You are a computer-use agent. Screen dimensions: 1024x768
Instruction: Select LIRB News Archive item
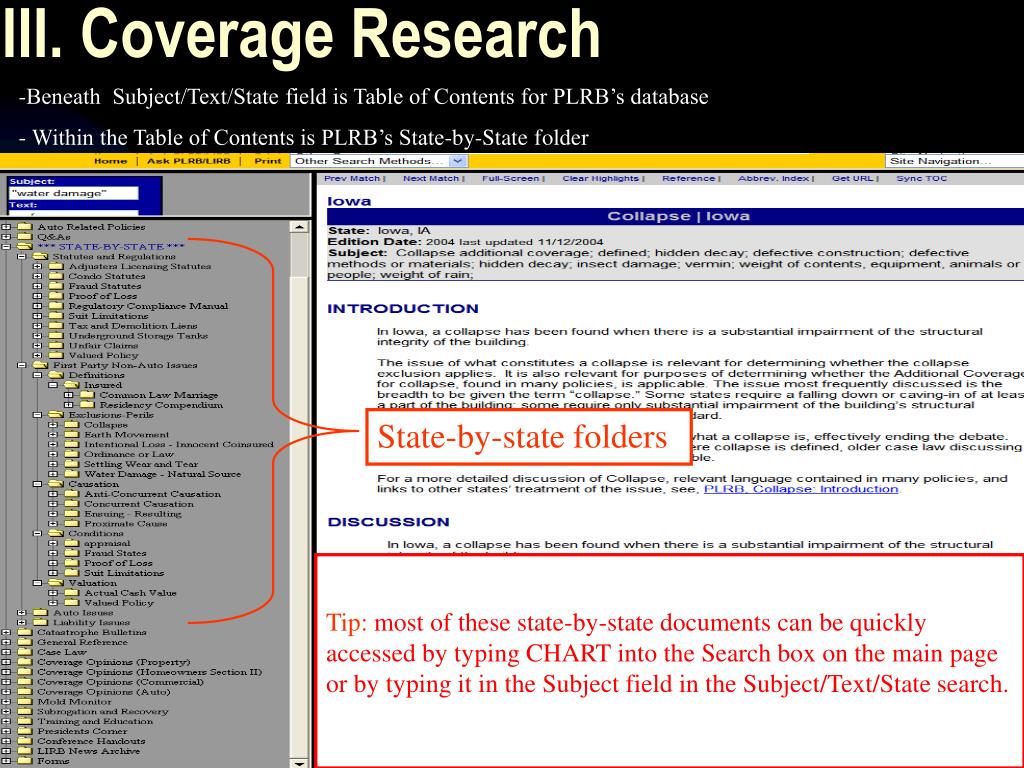(x=88, y=751)
